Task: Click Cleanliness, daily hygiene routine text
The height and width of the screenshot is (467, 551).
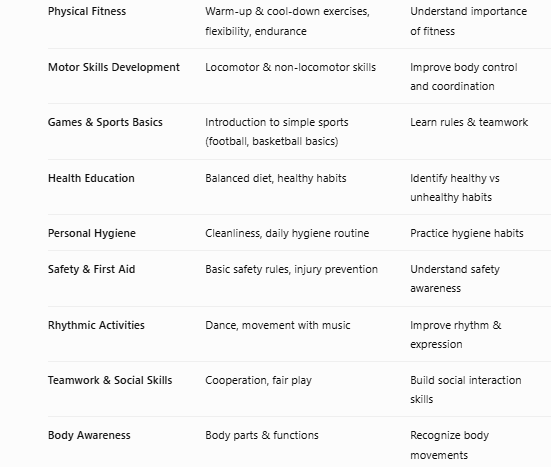Action: pyautogui.click(x=287, y=233)
